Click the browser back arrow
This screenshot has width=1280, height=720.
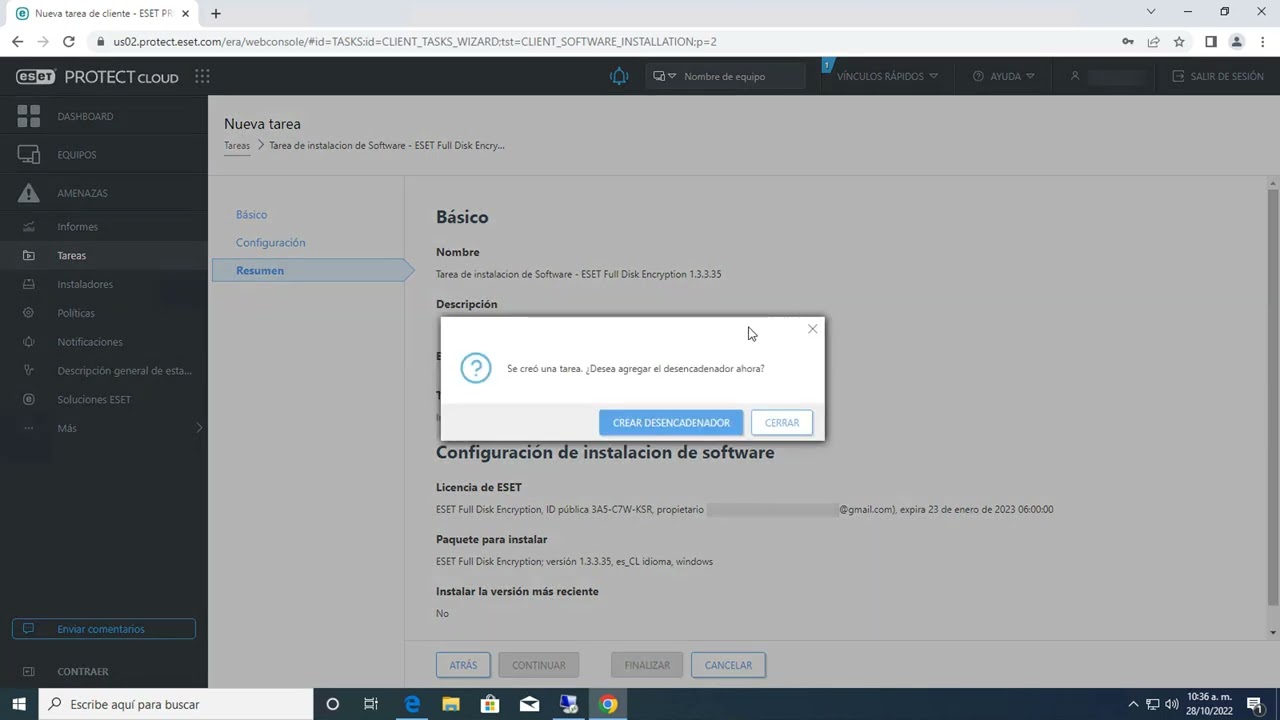(x=17, y=42)
